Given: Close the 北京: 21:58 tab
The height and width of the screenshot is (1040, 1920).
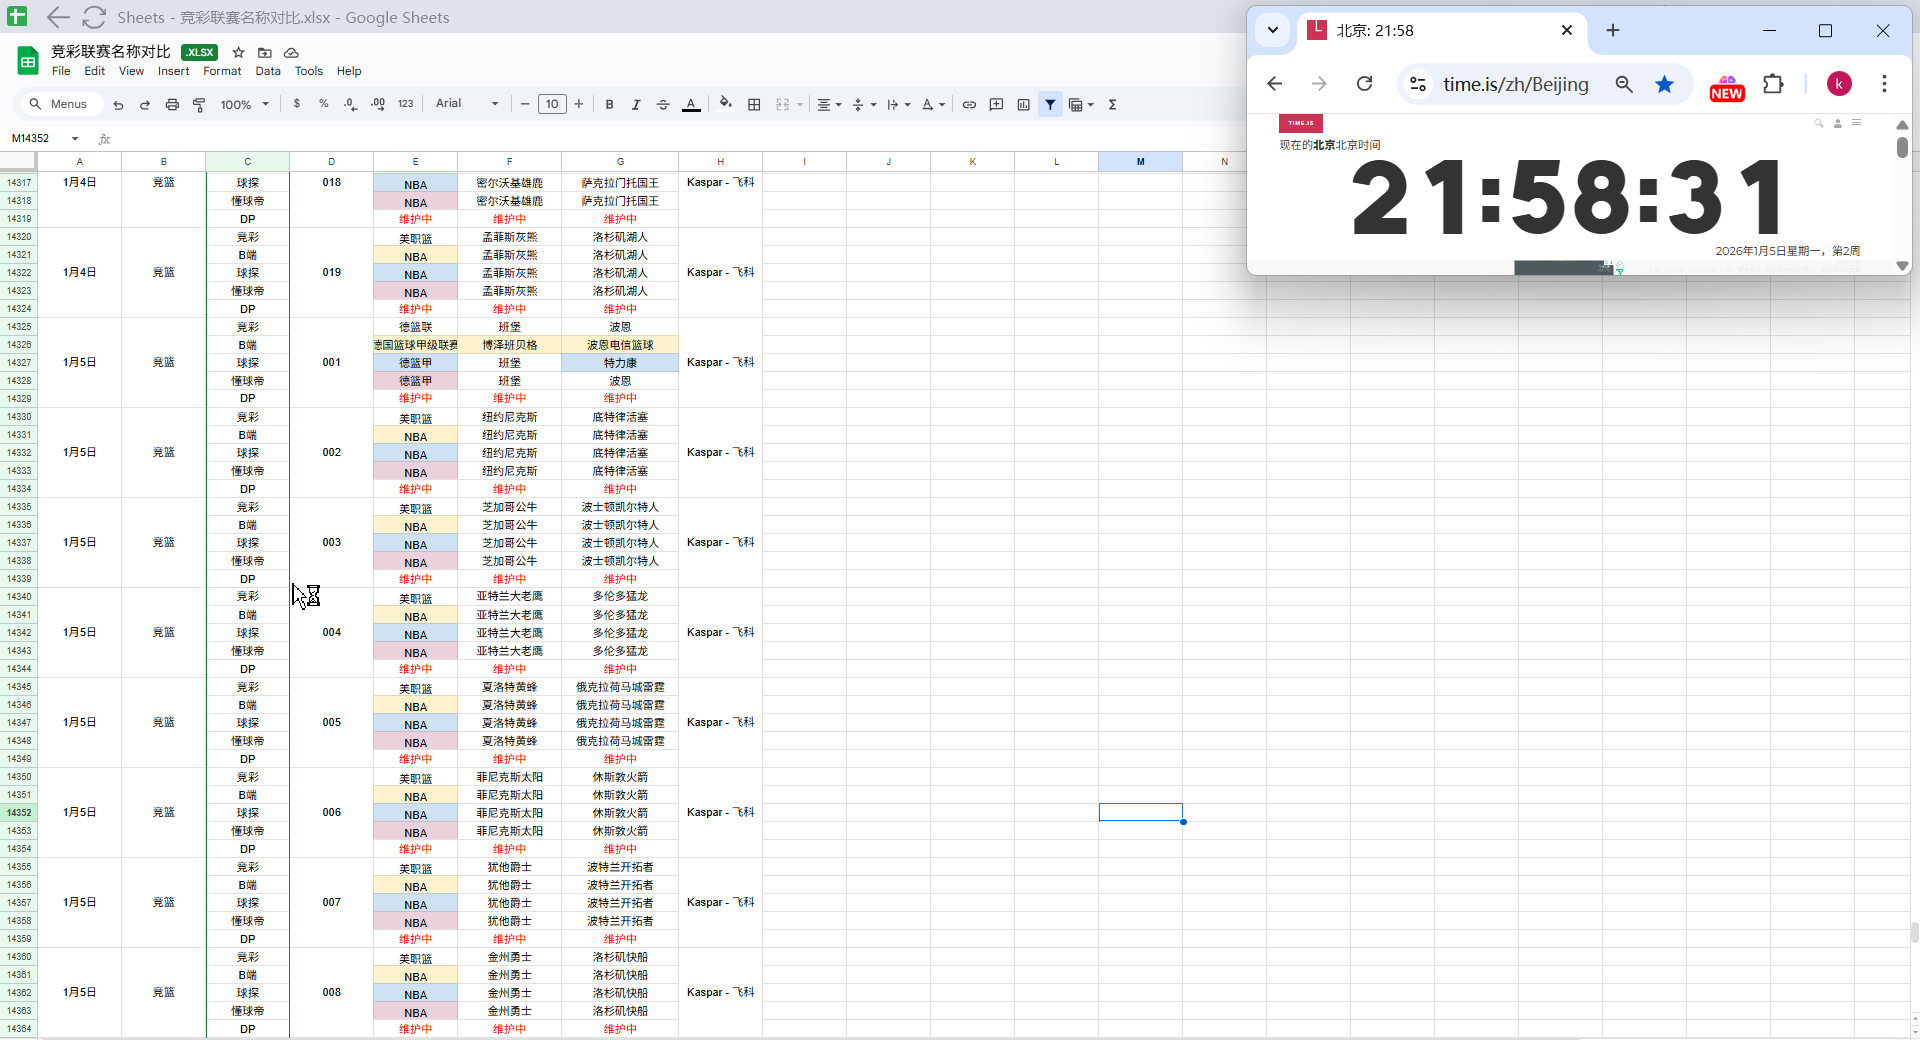Looking at the screenshot, I should click(1567, 30).
